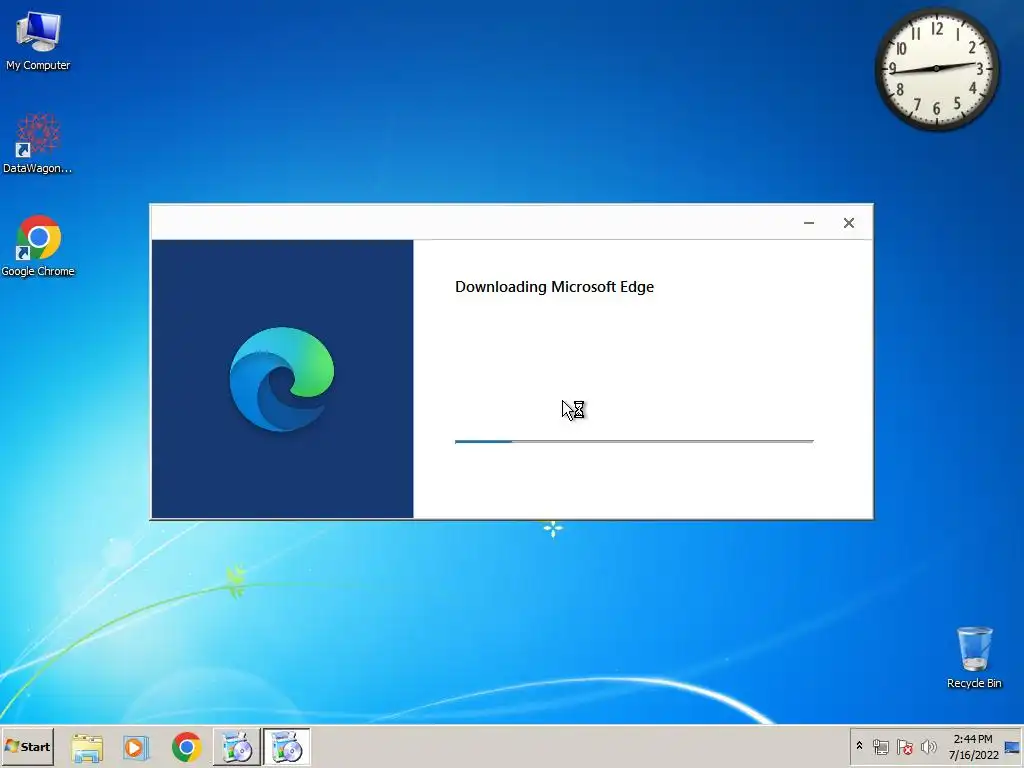The height and width of the screenshot is (768, 1024).
Task: Switch to the active installer taskbar item
Action: click(x=287, y=747)
